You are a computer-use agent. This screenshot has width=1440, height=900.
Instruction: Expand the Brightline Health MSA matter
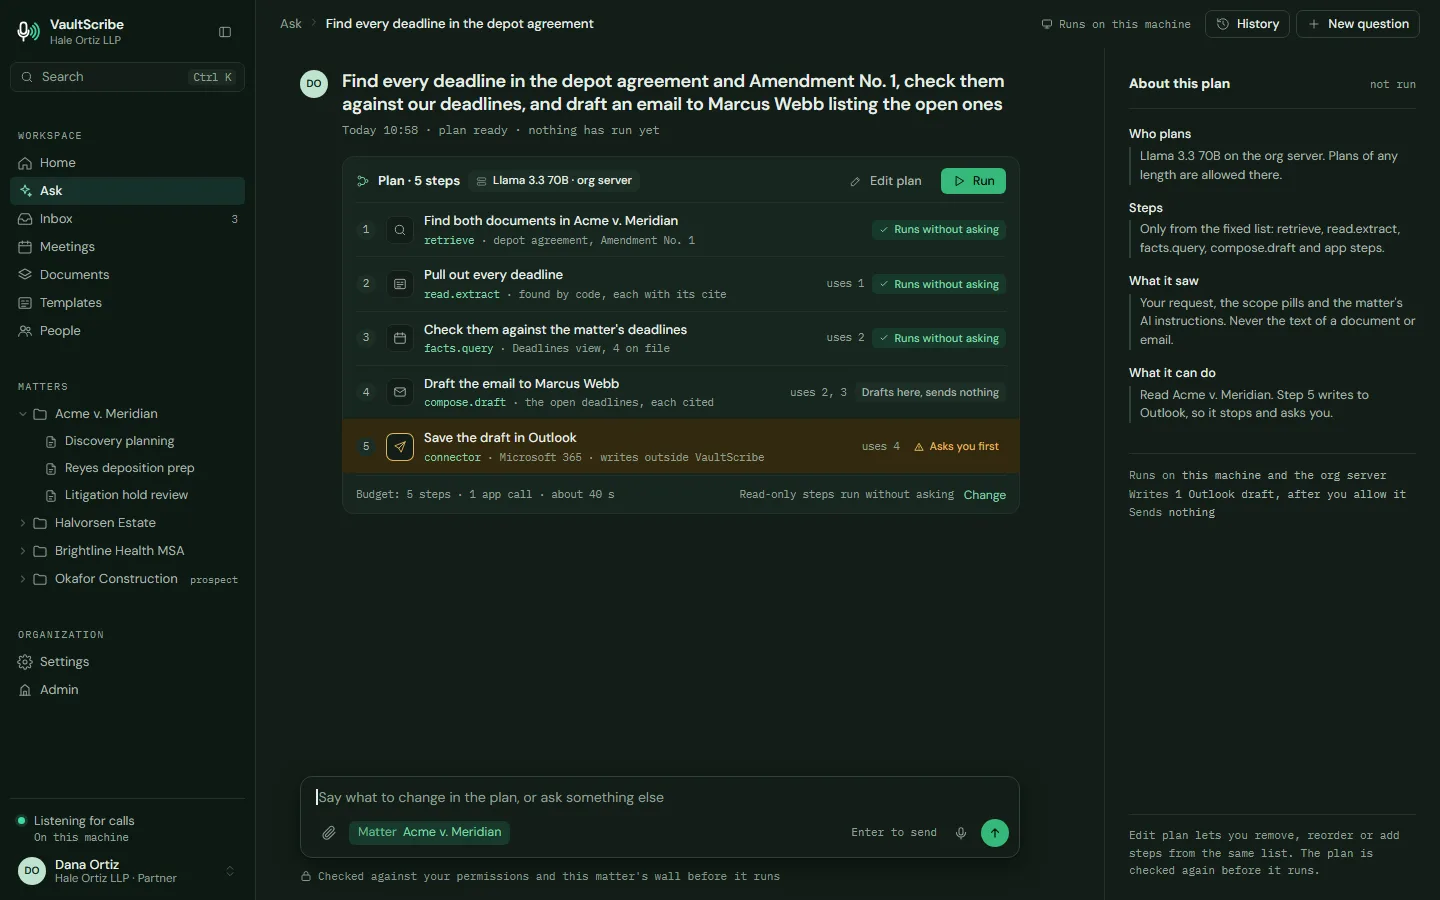[23, 551]
